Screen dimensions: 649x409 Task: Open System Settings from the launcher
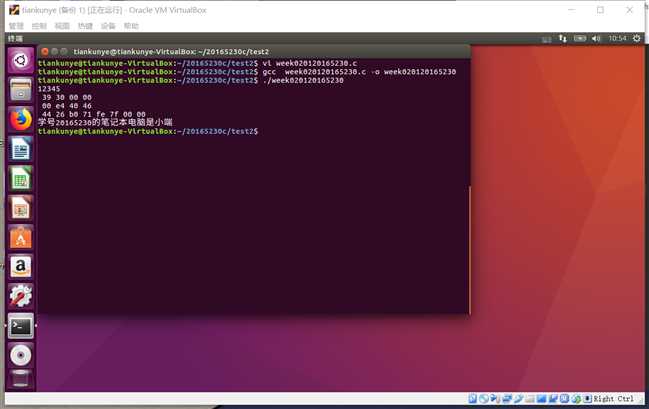click(20, 296)
